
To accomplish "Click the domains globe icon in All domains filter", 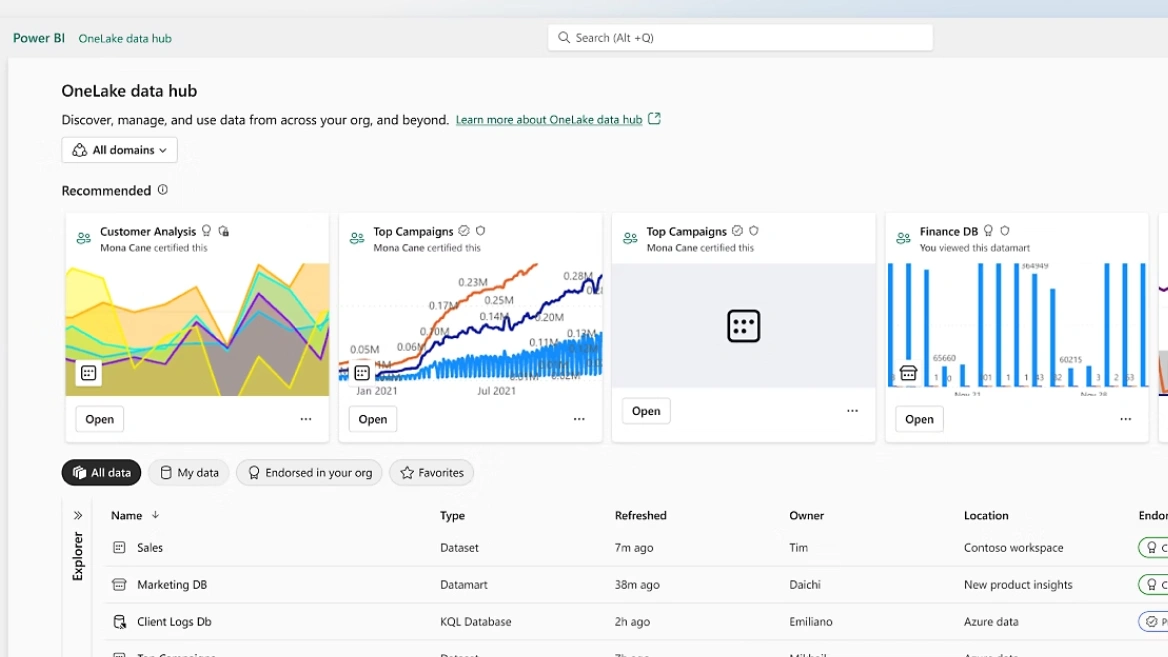I will point(79,149).
